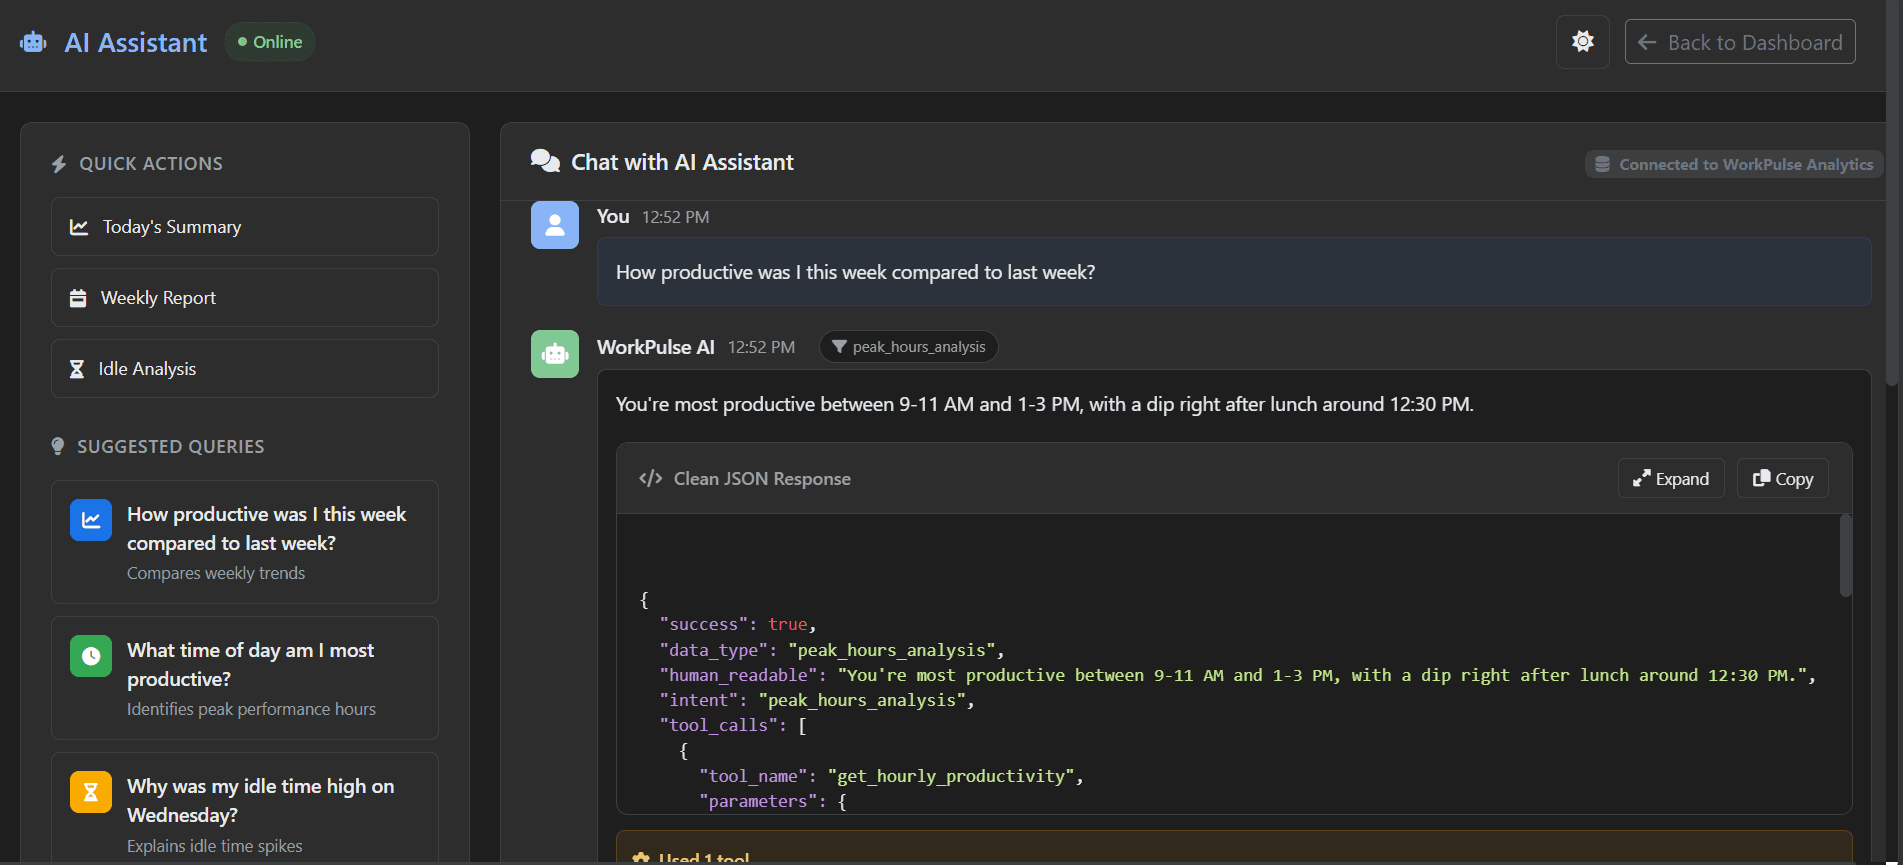Click the peak_hours_analysis filter tag
Image resolution: width=1903 pixels, height=865 pixels.
coord(909,346)
